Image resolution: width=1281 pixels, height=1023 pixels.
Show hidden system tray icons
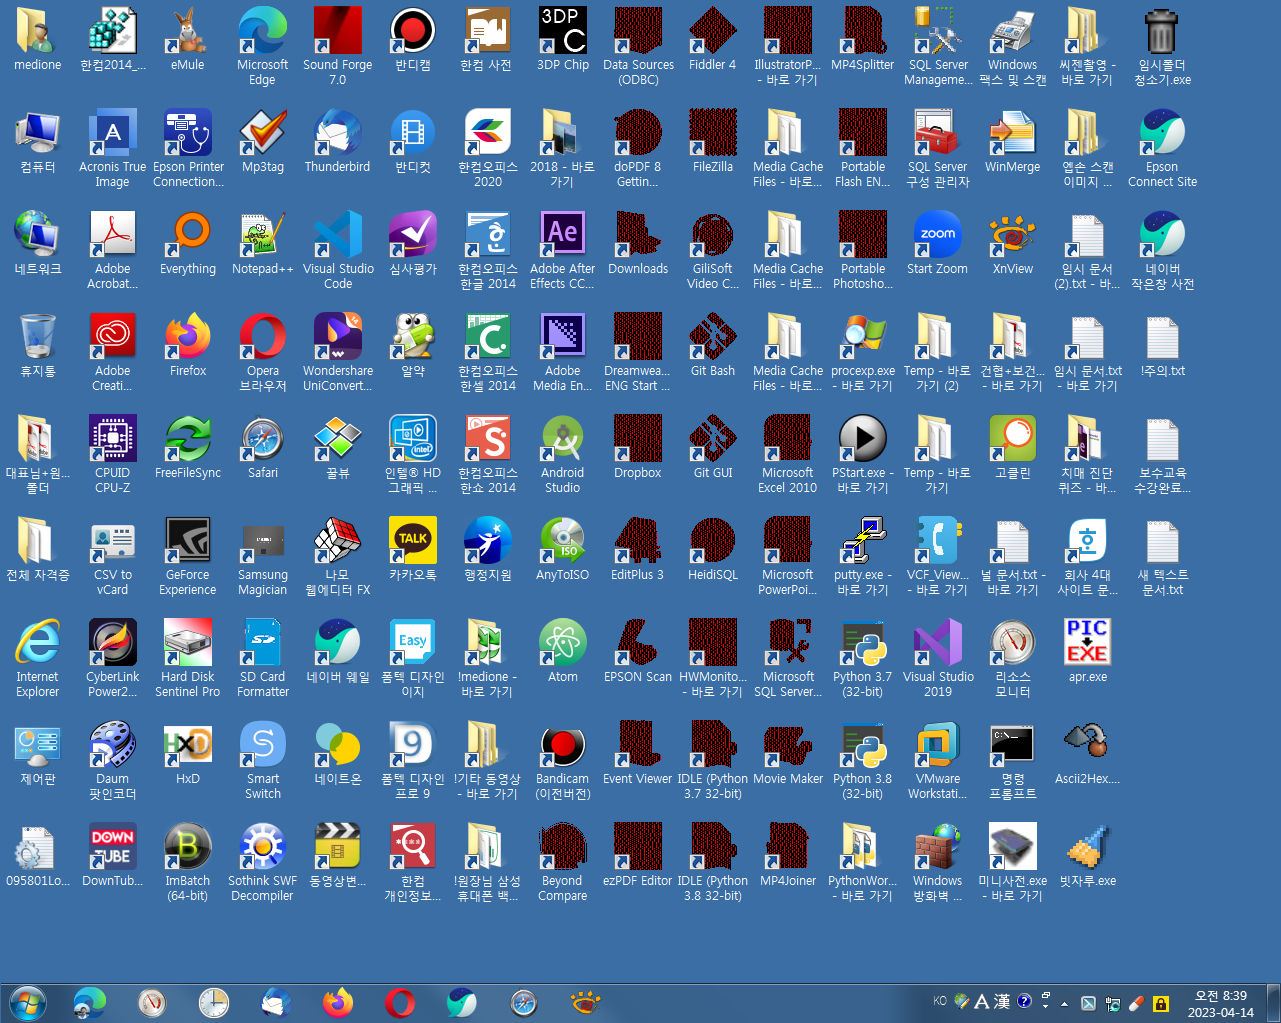point(1064,1002)
